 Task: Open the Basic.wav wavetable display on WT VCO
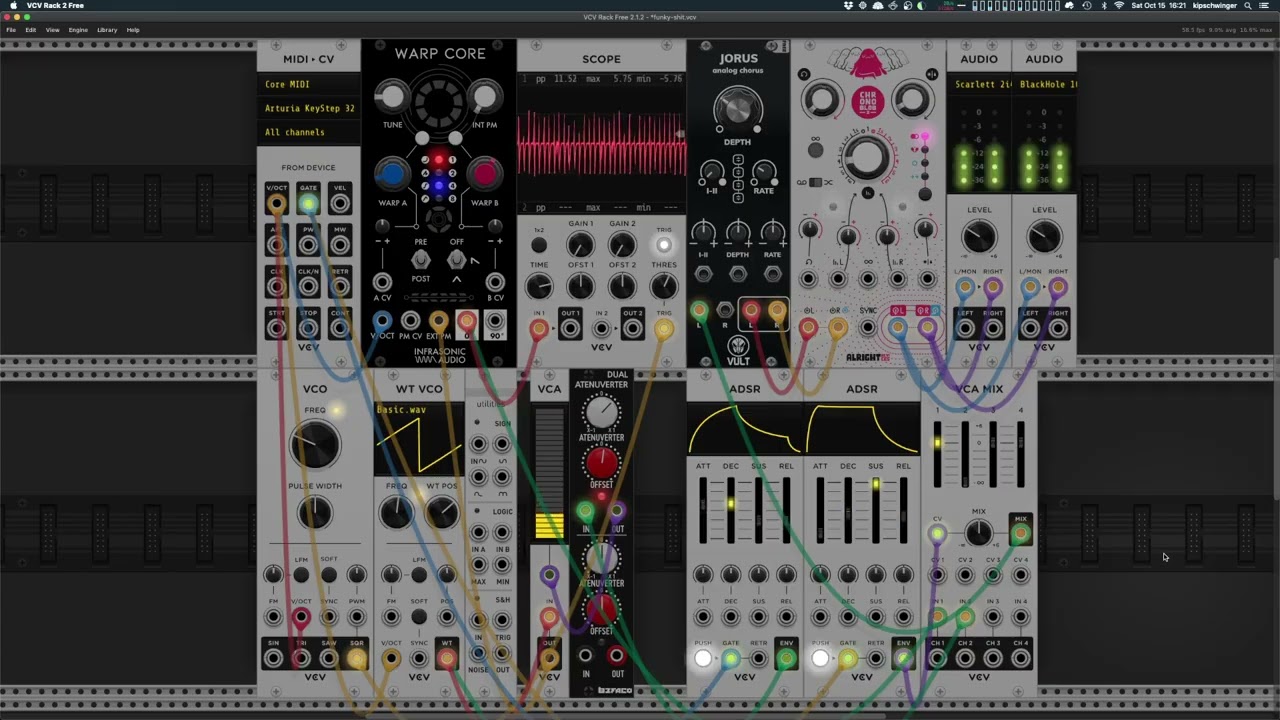click(420, 439)
